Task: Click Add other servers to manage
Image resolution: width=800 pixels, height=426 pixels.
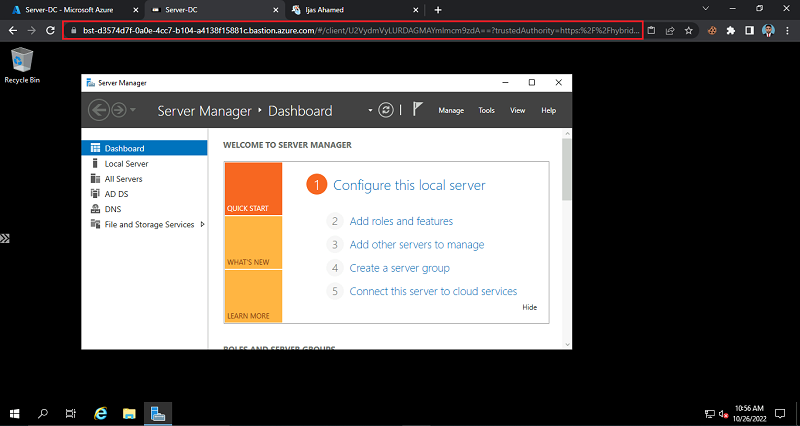Action: (417, 245)
